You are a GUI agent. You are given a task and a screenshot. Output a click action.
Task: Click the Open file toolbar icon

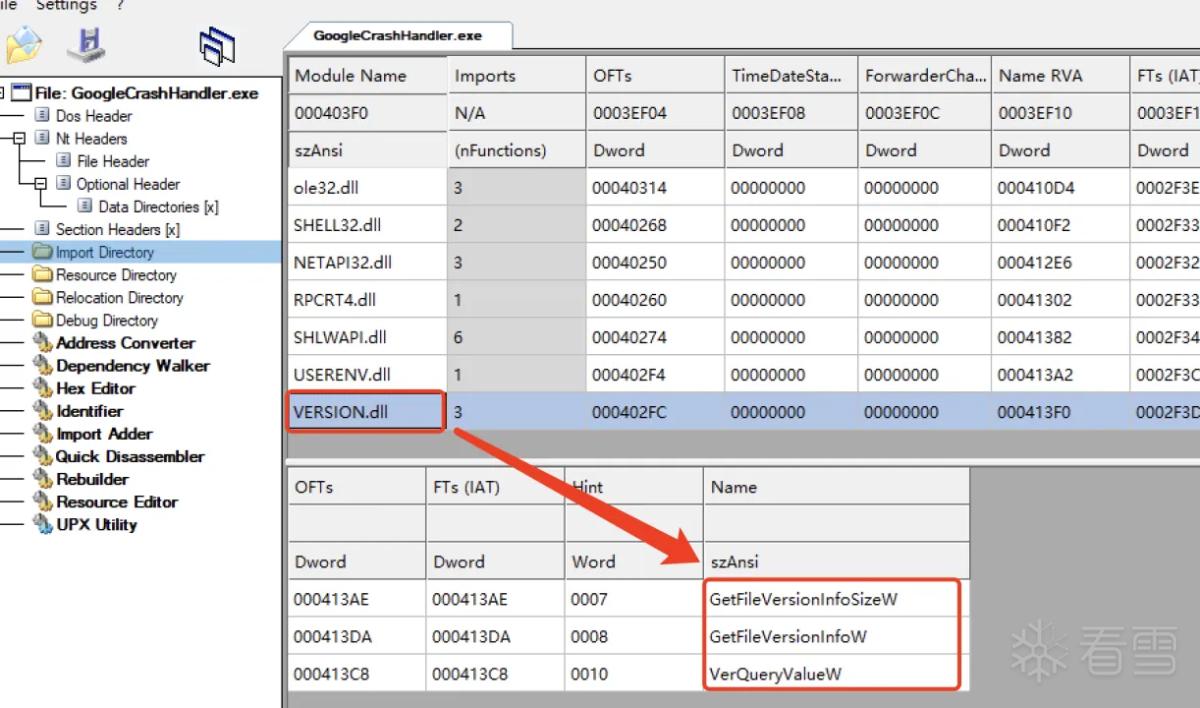(22, 46)
